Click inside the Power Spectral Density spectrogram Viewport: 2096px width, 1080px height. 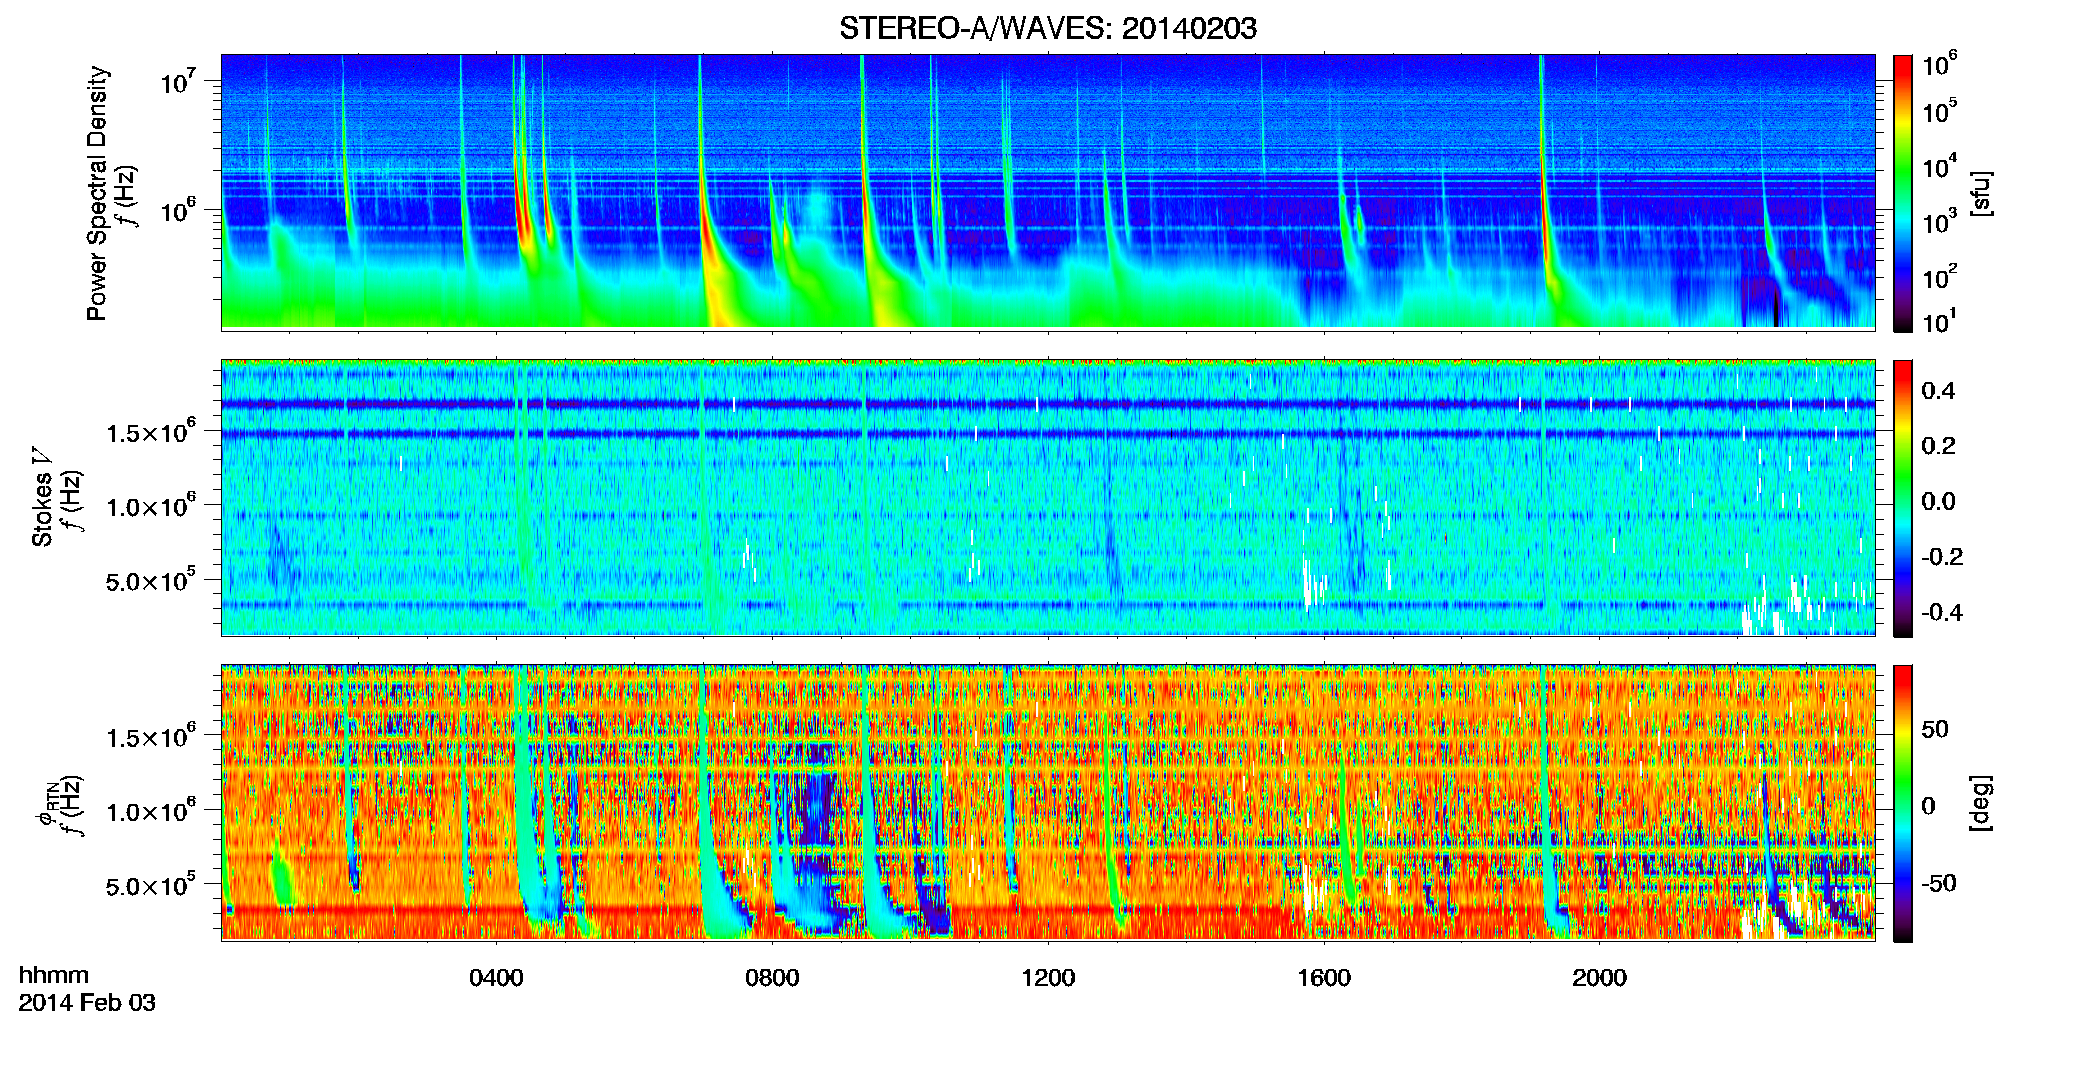pos(1048,192)
